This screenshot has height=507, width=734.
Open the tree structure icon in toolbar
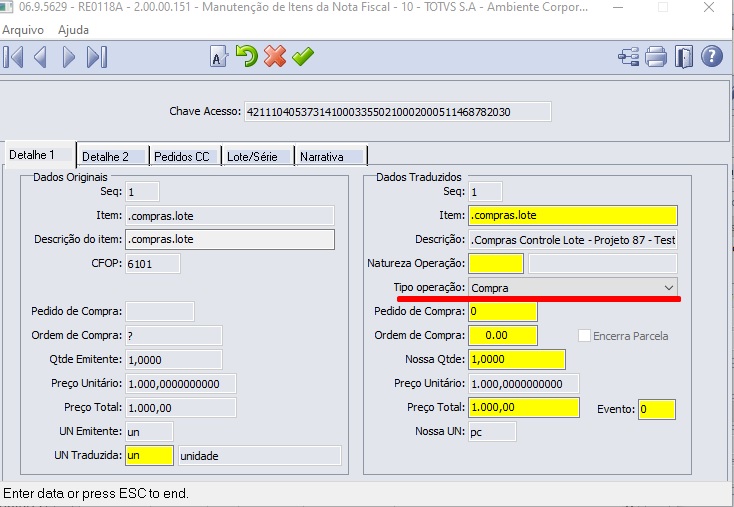629,57
